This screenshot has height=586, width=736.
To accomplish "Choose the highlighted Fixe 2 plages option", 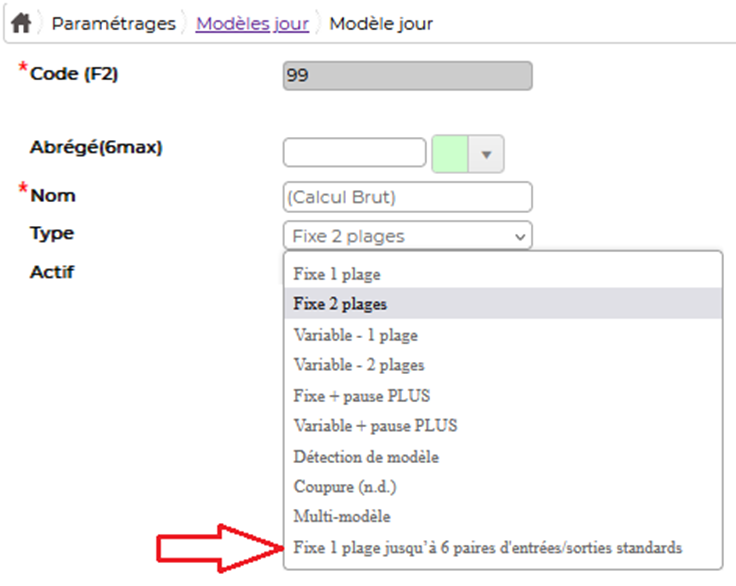I will [503, 304].
